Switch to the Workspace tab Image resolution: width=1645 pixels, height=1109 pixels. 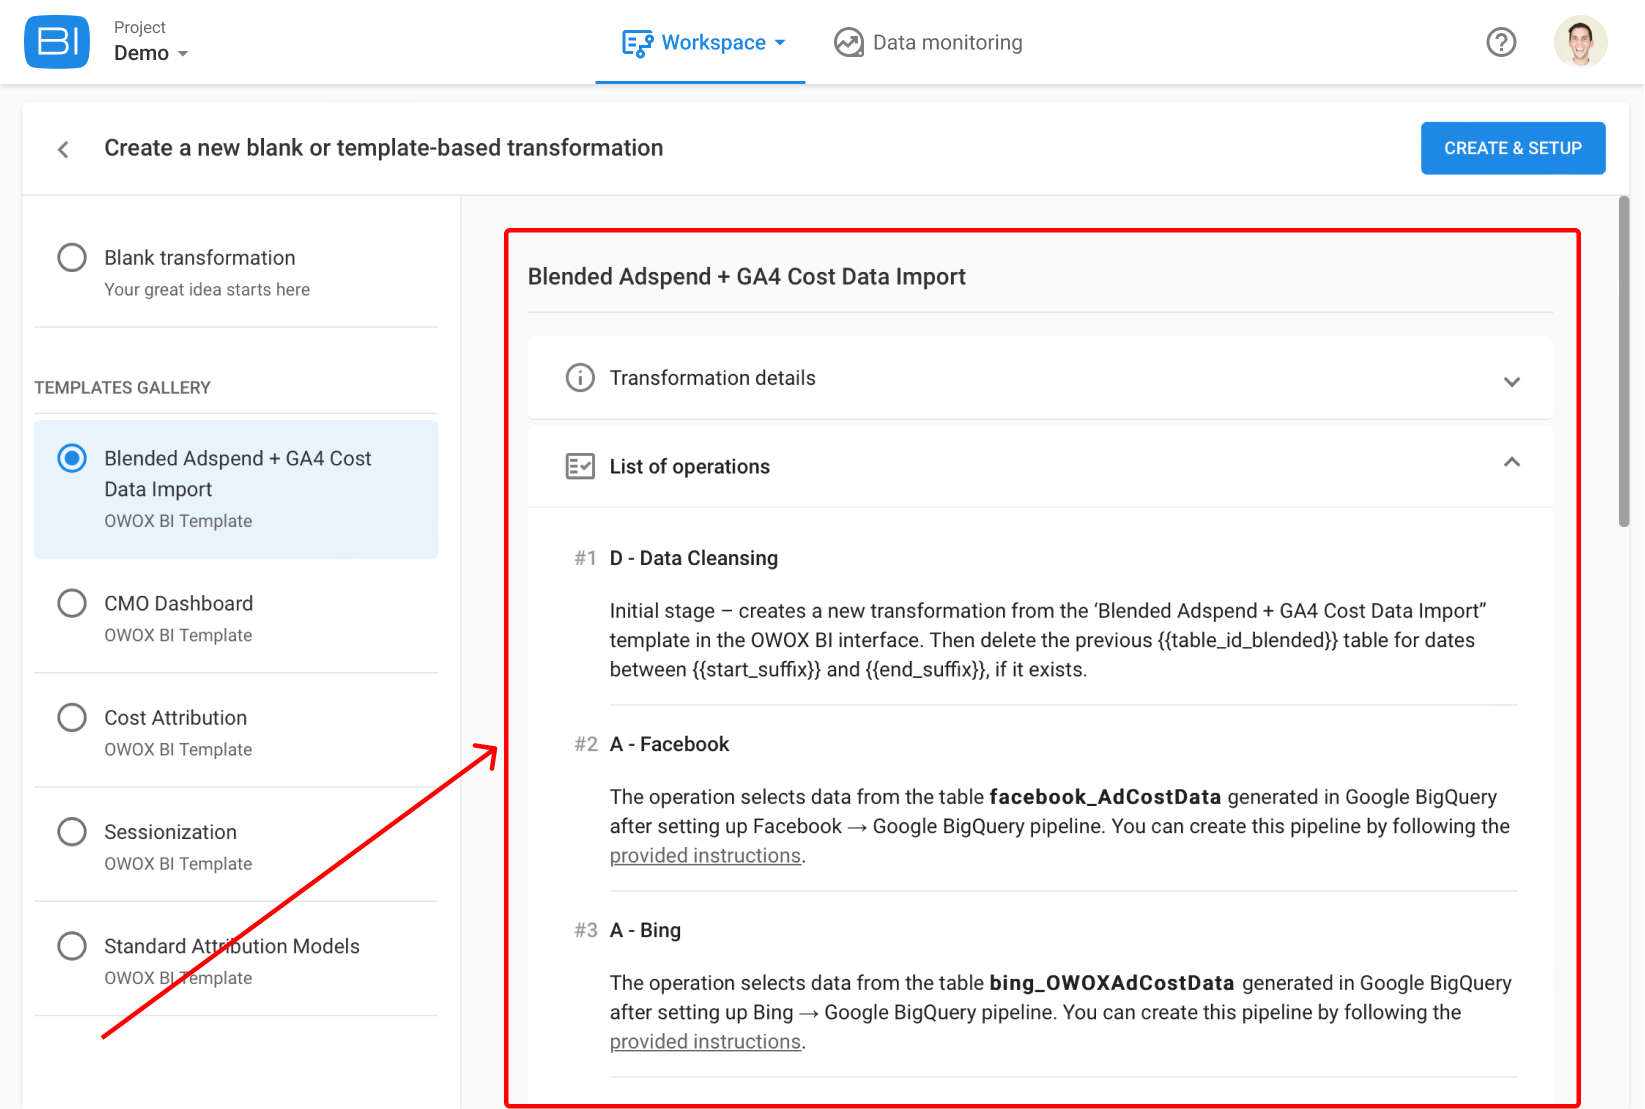click(701, 43)
